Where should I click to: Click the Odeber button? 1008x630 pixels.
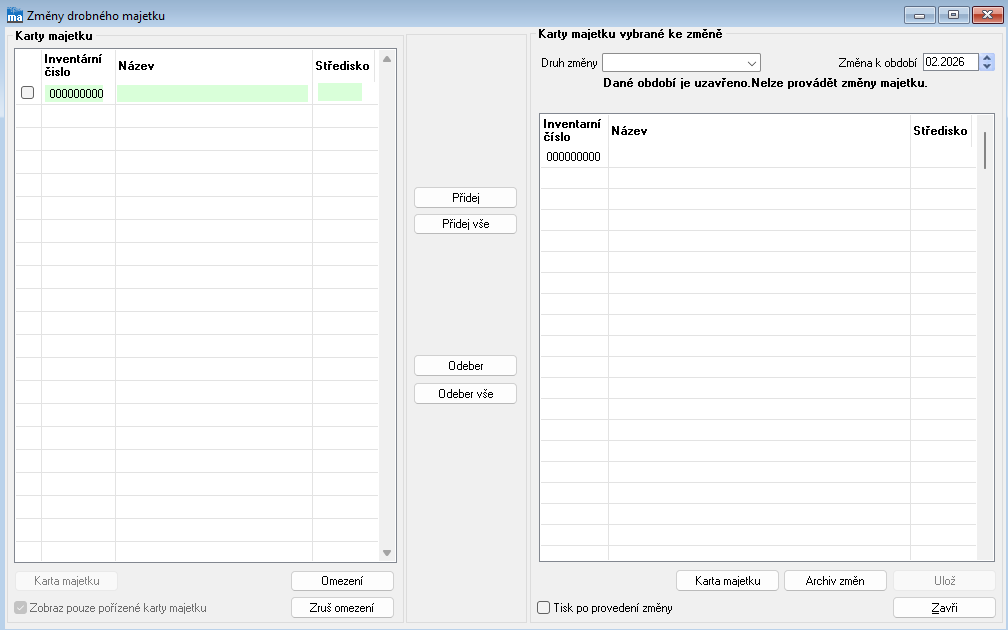click(465, 366)
